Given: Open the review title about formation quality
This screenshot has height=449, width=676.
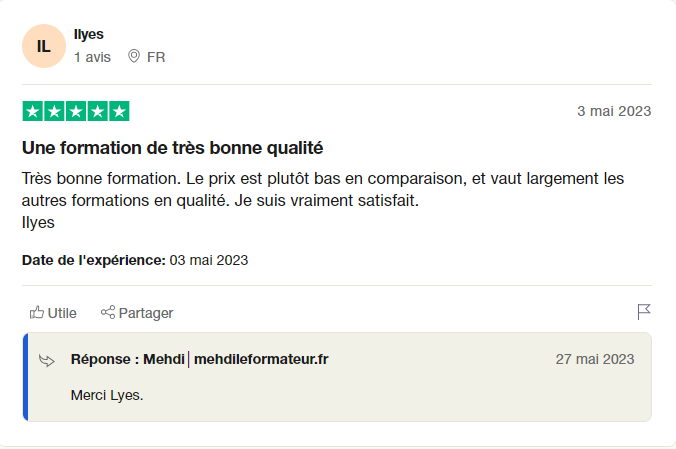Looking at the screenshot, I should pos(172,148).
